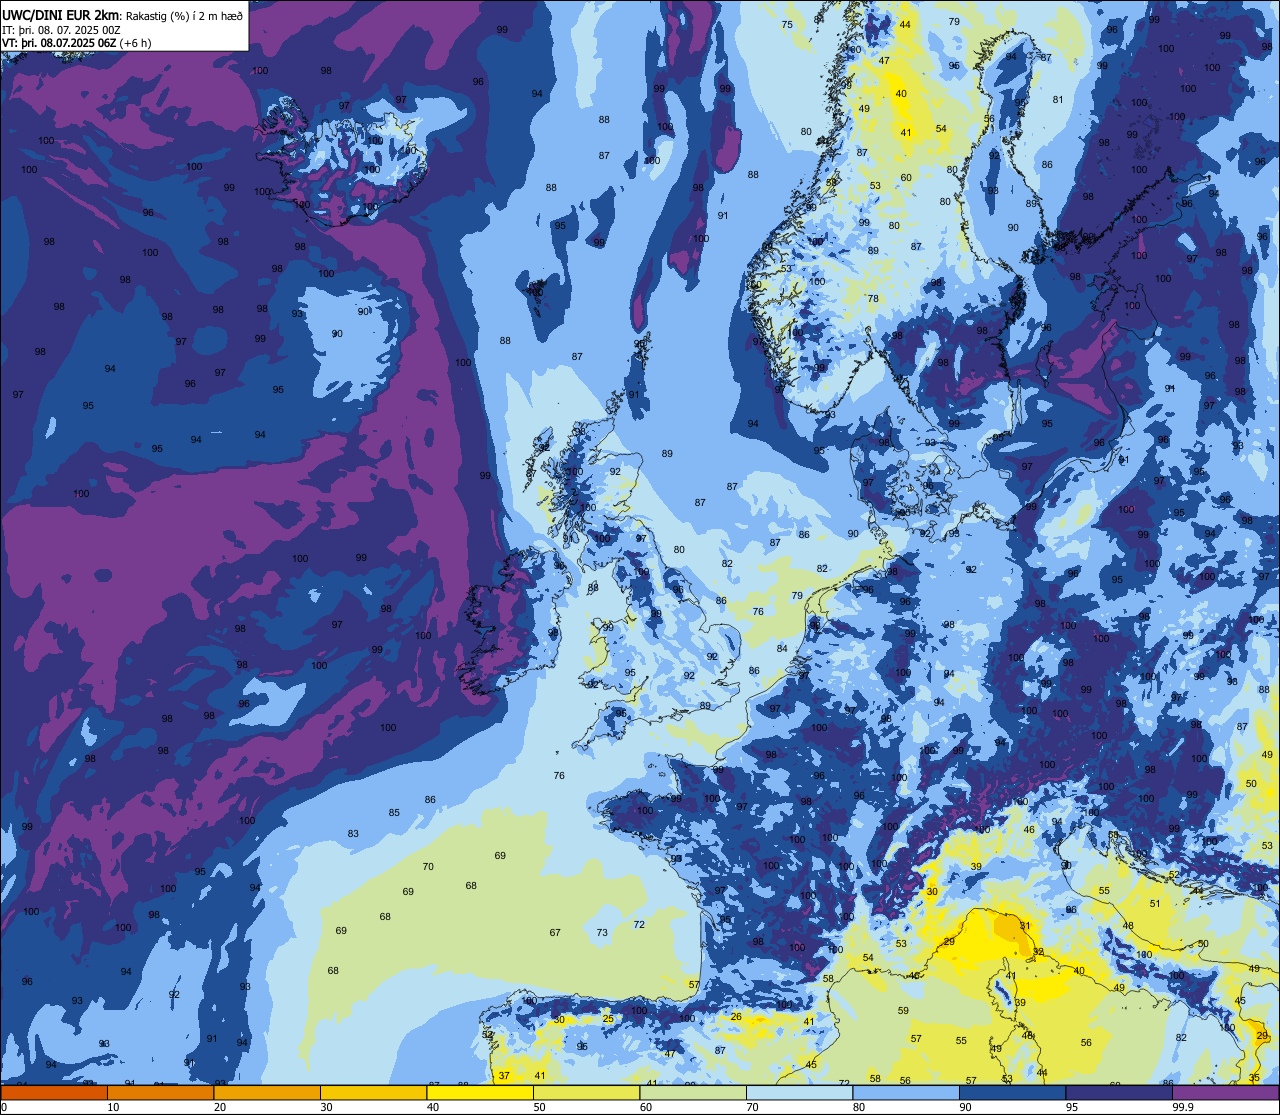The image size is (1280, 1115).
Task: Click the humidity value "46" near the Alps
Action: point(1029,831)
